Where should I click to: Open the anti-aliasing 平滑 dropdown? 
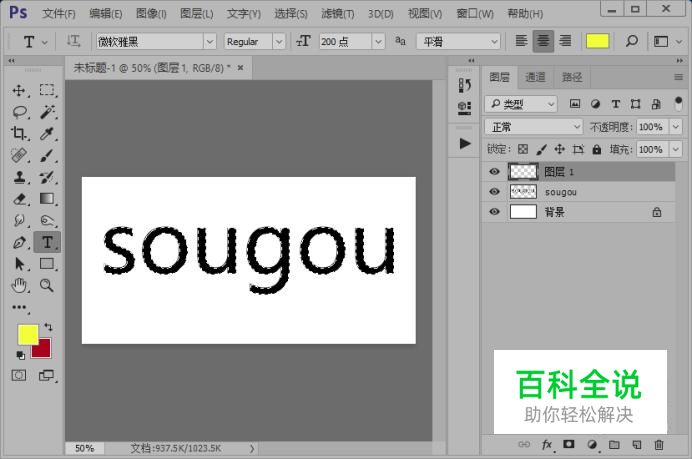point(458,41)
